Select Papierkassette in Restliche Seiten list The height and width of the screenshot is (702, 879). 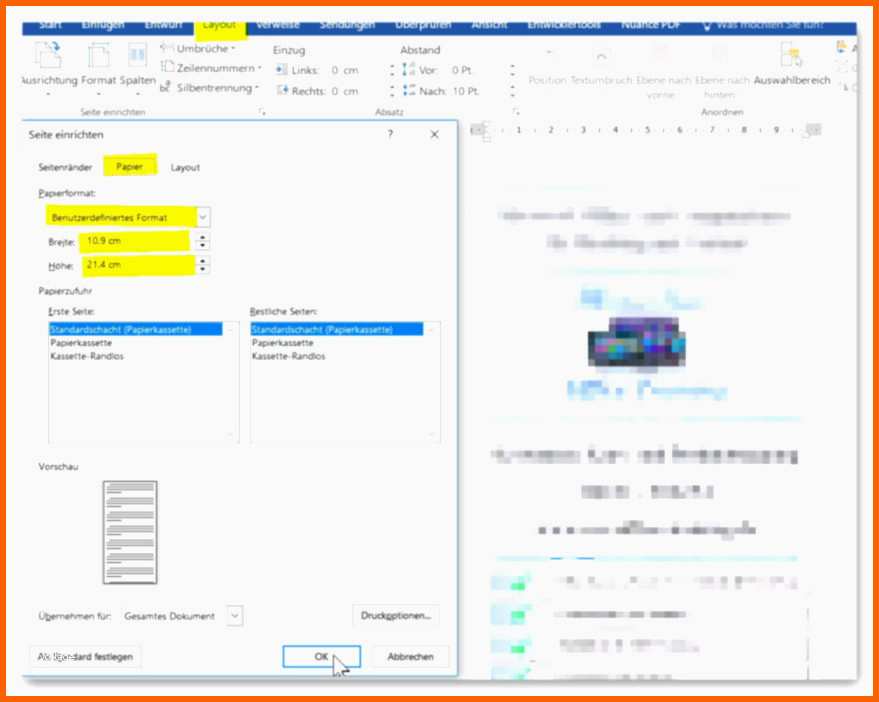pyautogui.click(x=283, y=343)
